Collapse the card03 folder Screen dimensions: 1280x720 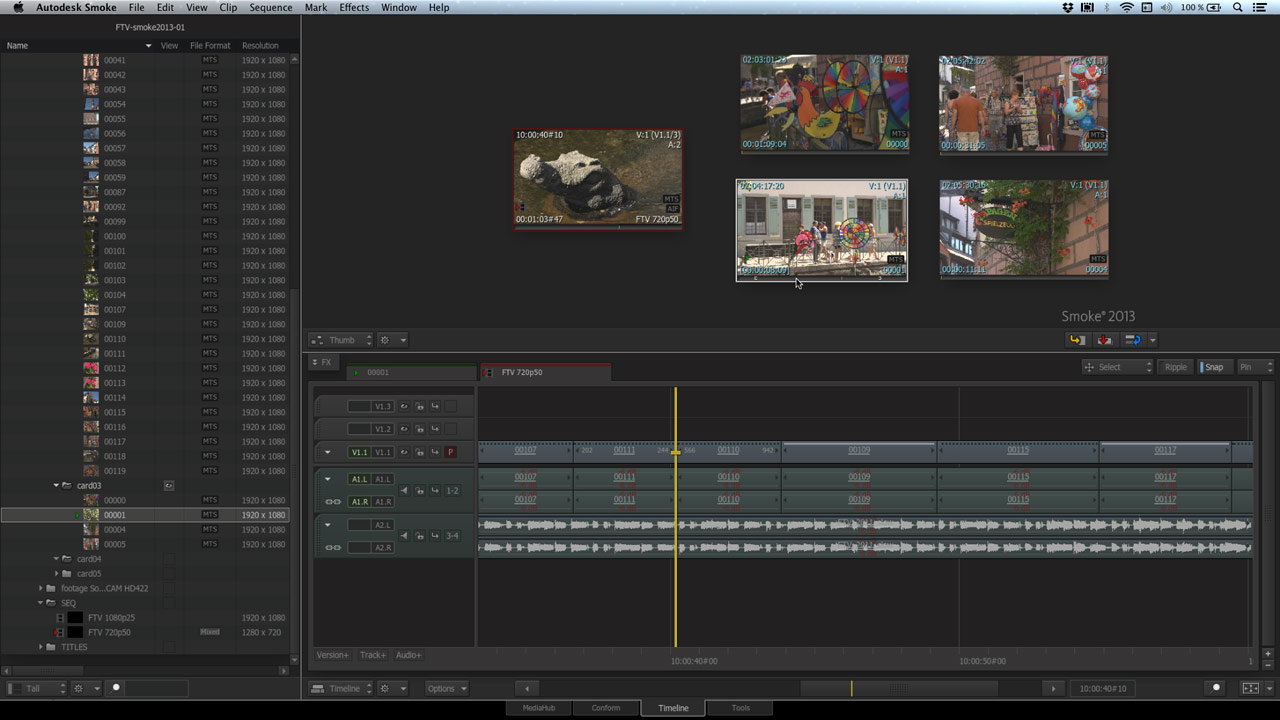tap(56, 486)
